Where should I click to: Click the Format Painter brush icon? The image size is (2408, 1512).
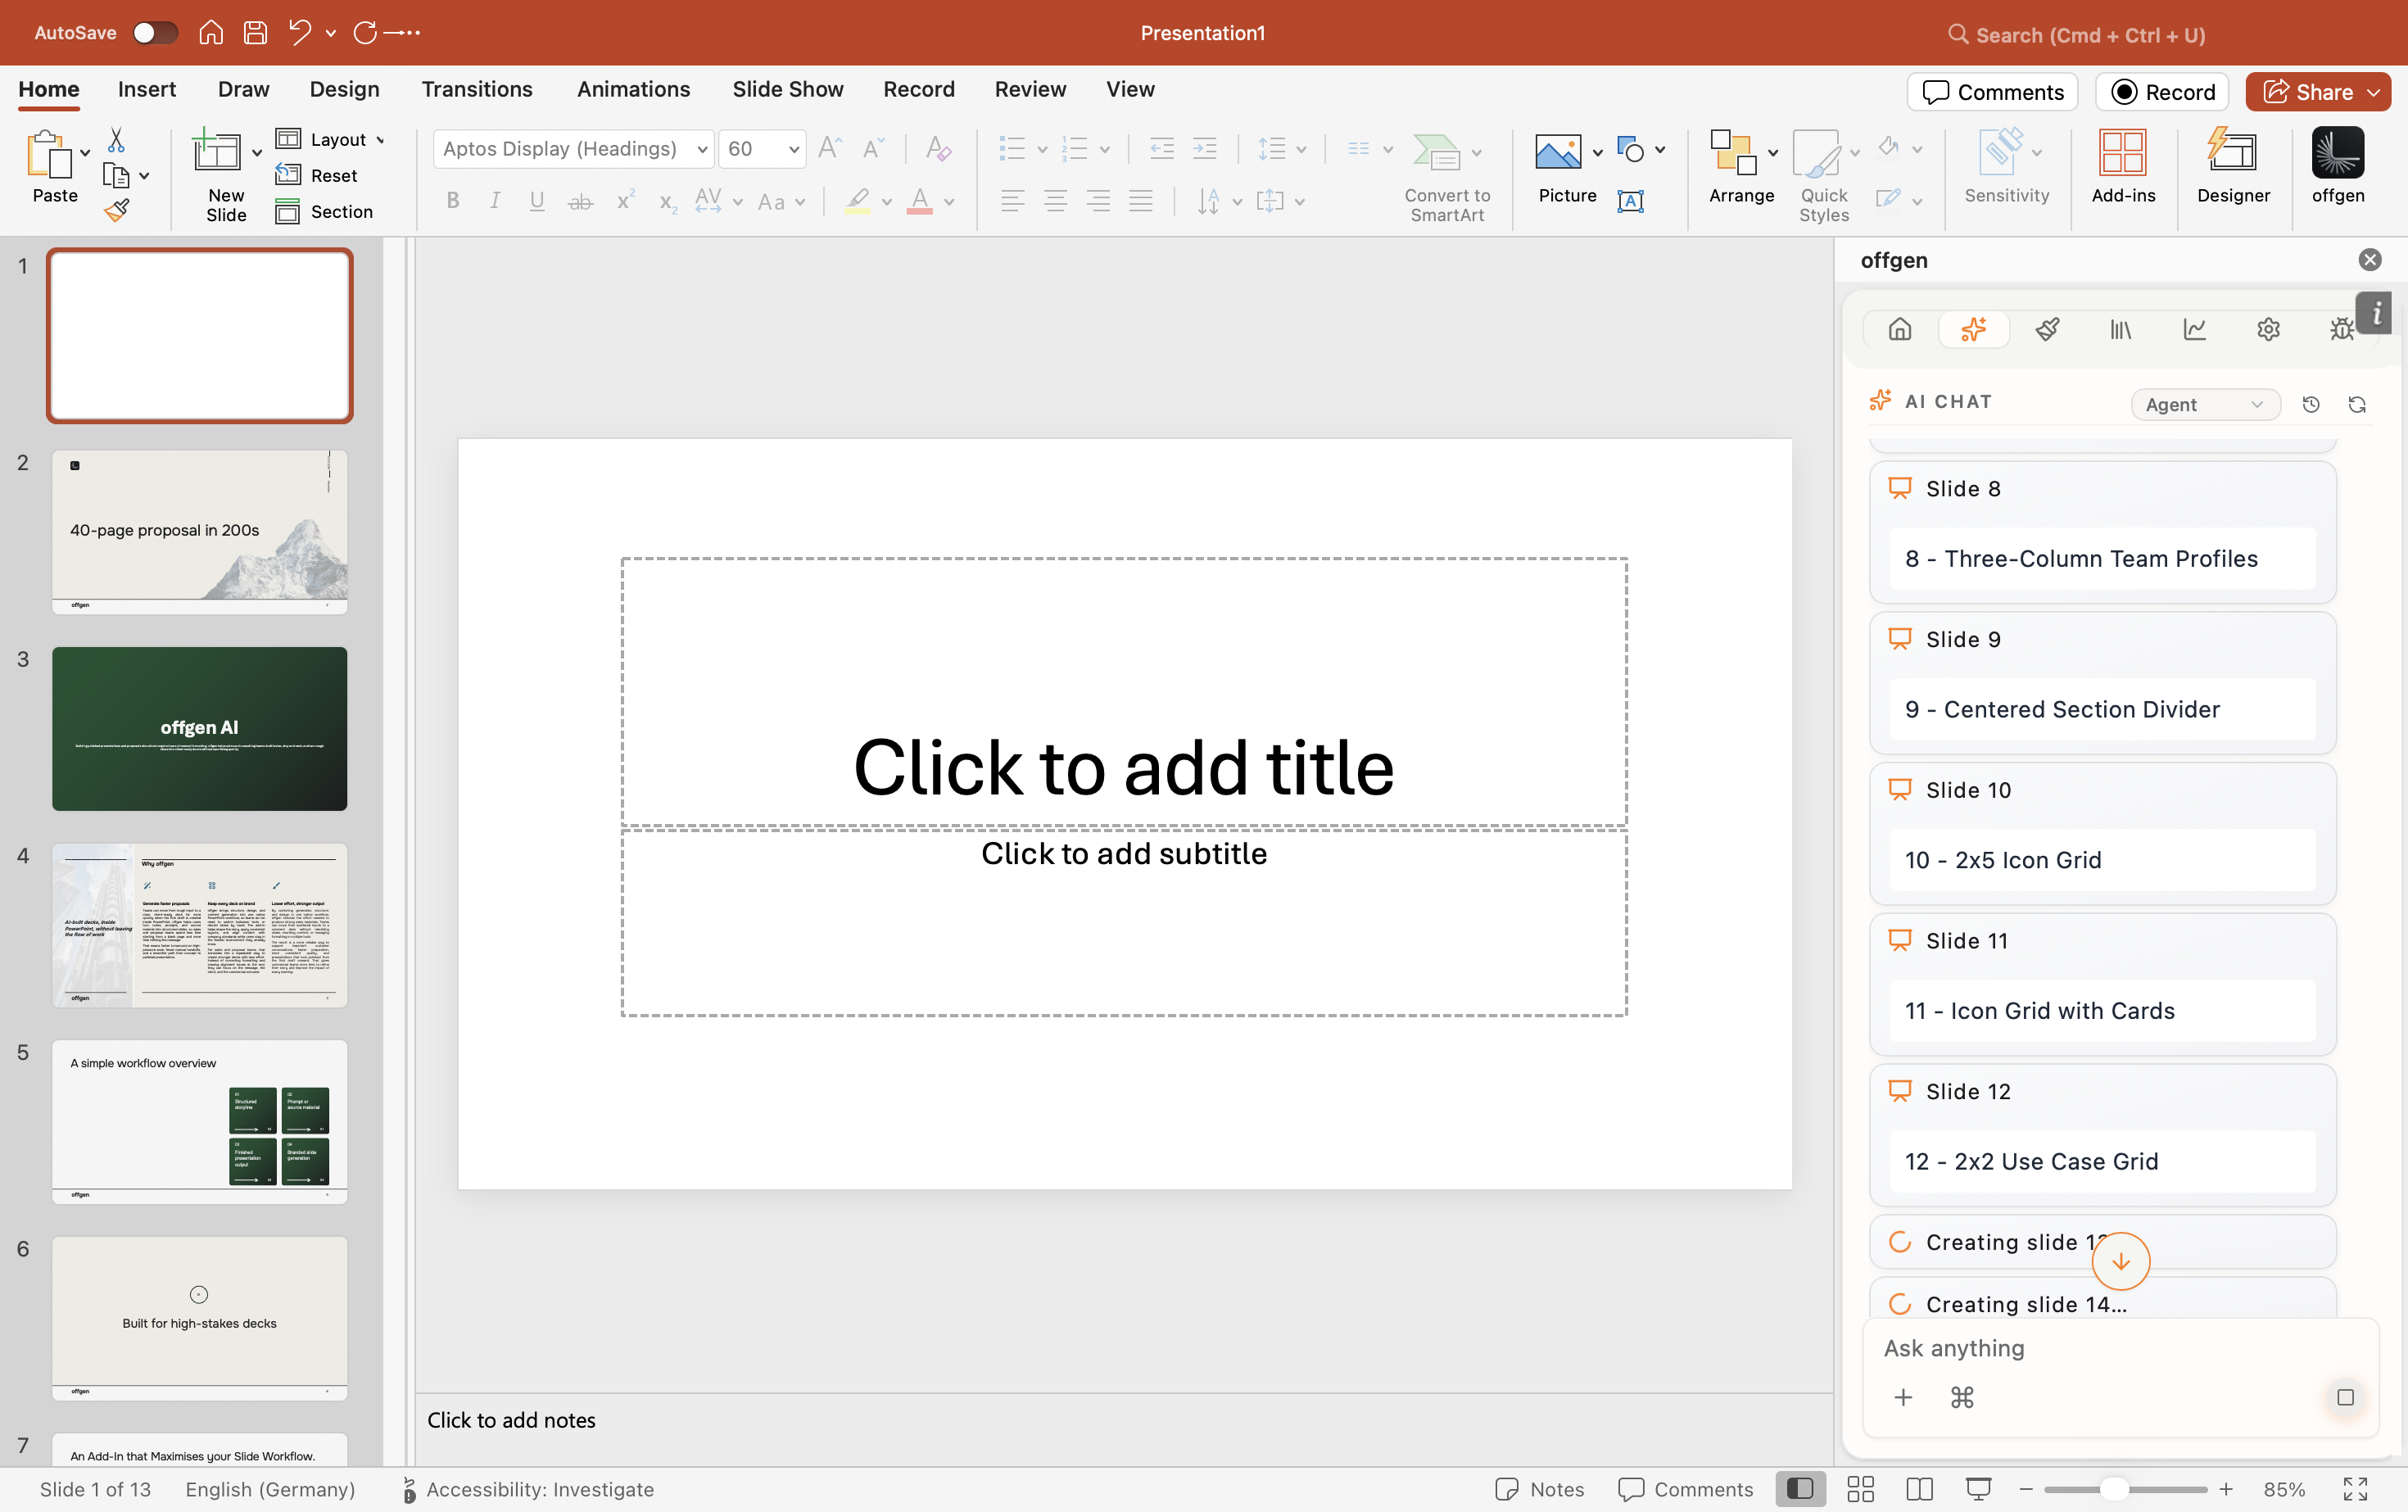[116, 210]
